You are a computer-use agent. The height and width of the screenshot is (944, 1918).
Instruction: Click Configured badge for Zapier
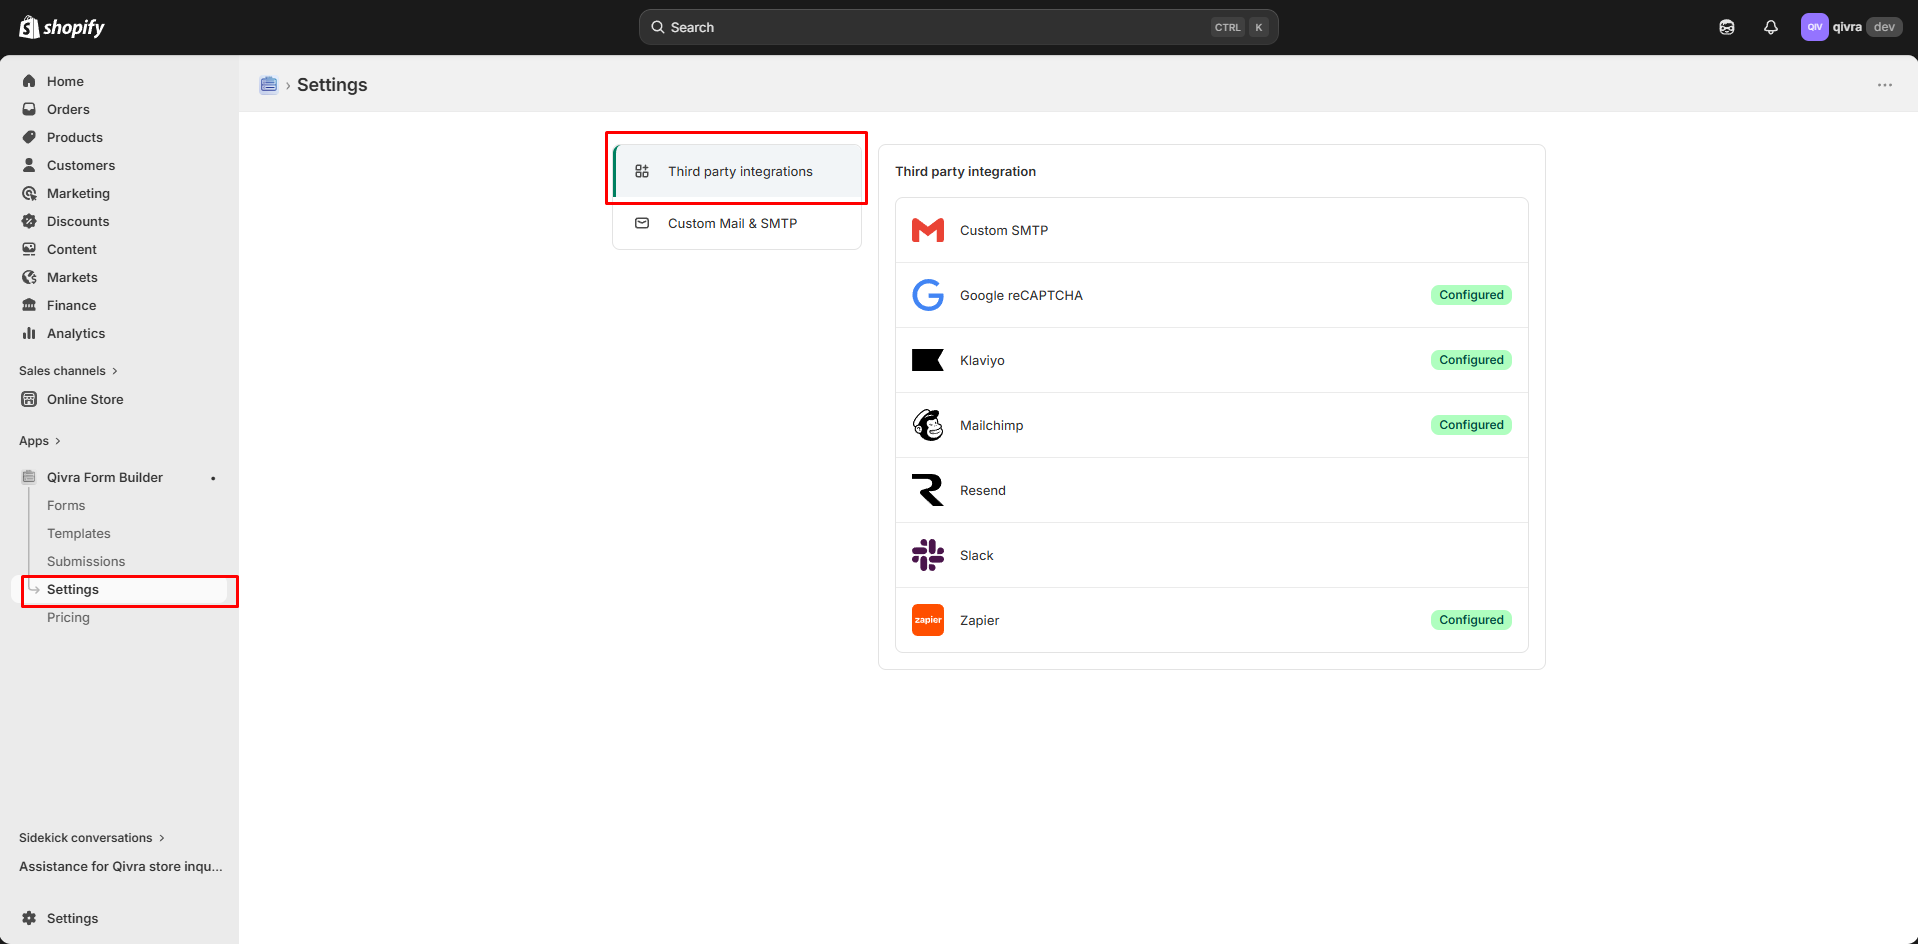(x=1471, y=620)
